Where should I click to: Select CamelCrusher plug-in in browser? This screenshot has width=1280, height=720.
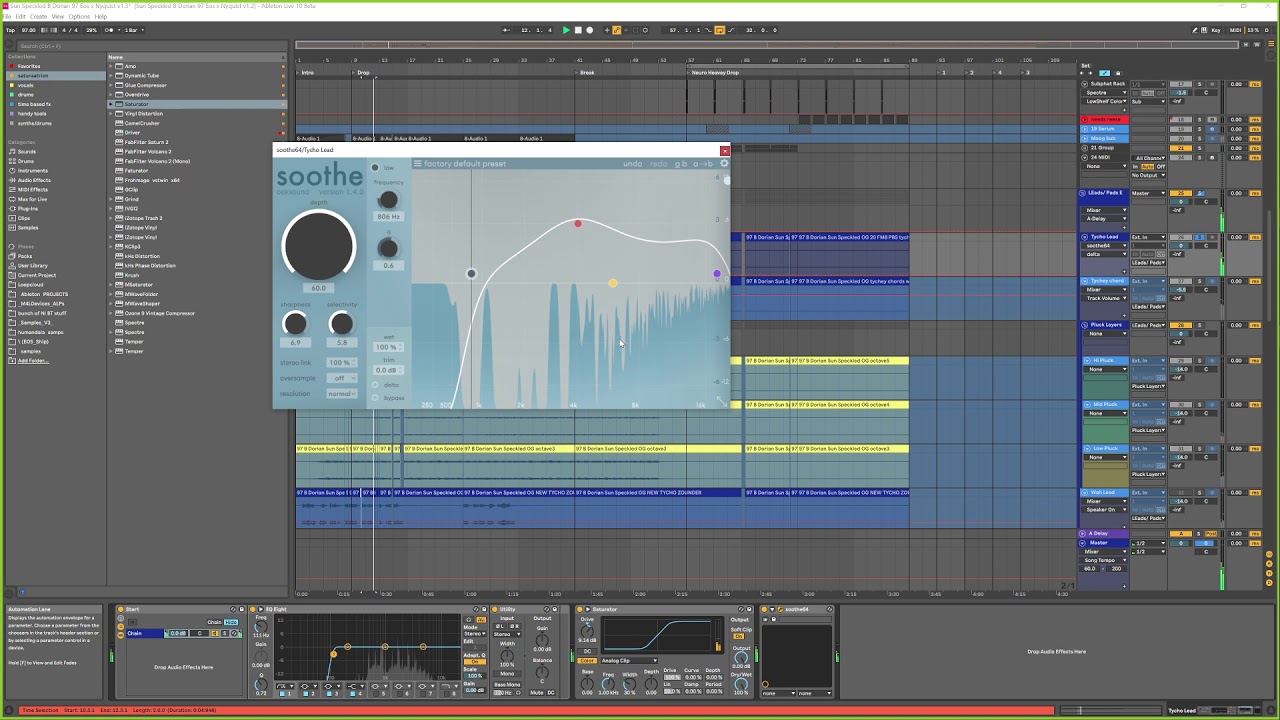[x=142, y=123]
